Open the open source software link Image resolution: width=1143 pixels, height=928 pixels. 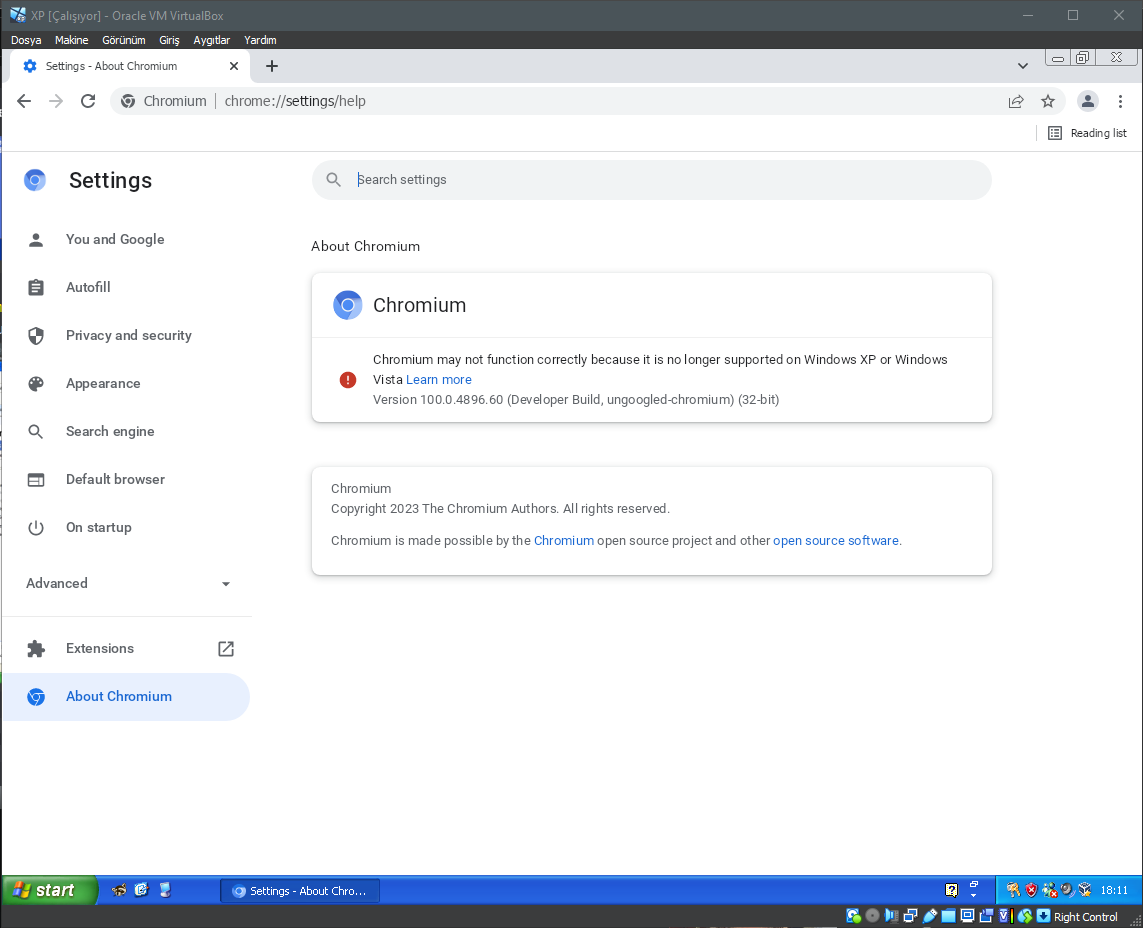pos(835,541)
